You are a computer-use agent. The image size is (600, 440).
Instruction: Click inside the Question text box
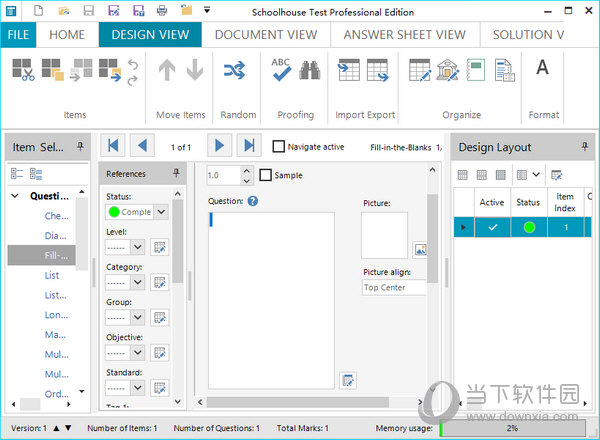pos(271,300)
